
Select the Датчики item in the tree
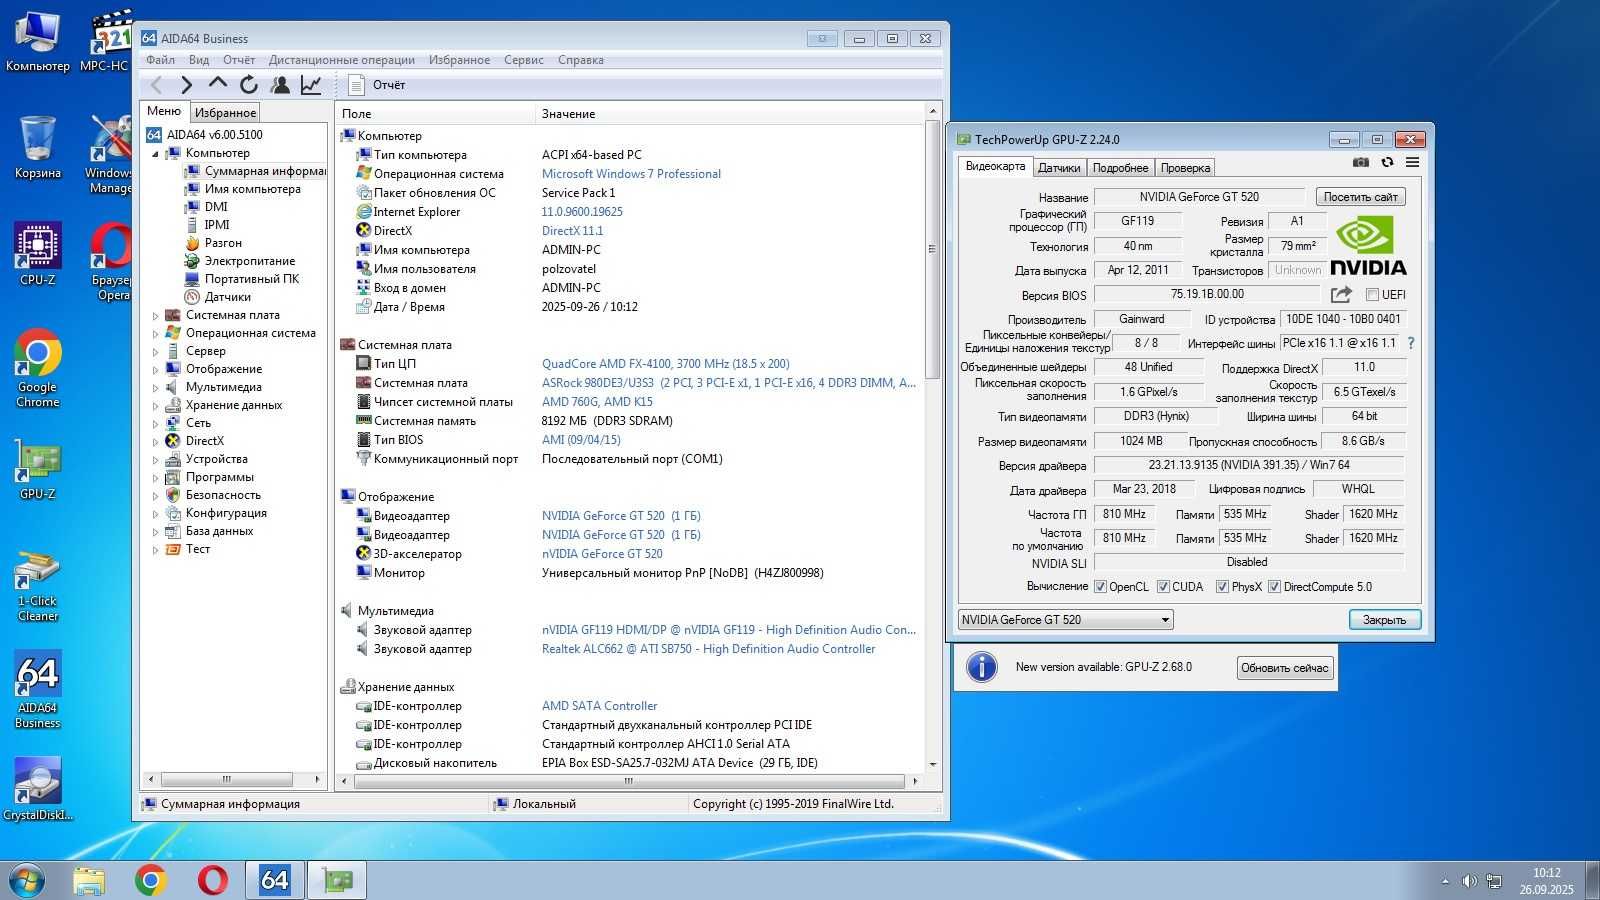pyautogui.click(x=227, y=297)
